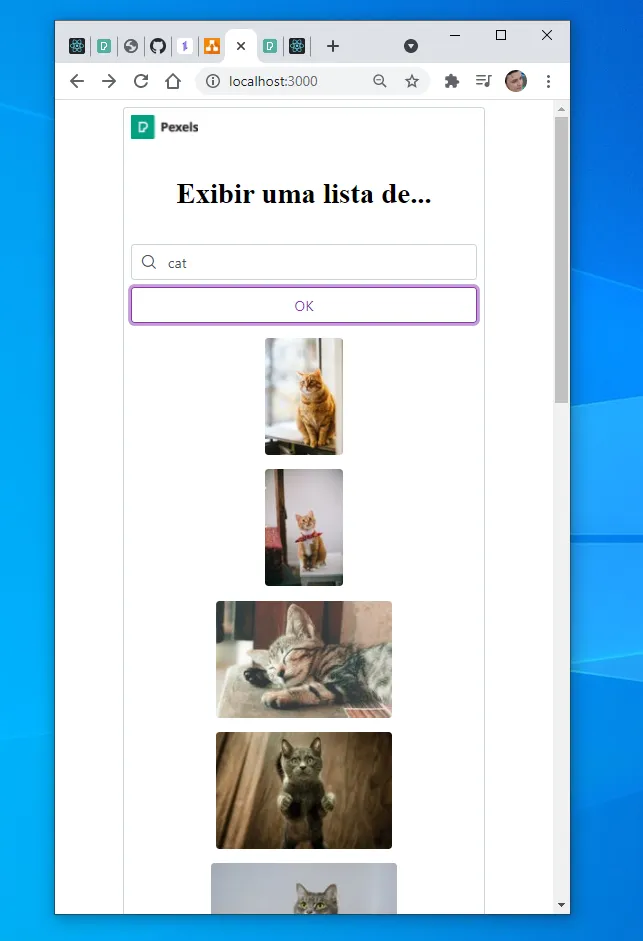Click the search magnifier in the field
Screen dimensions: 643x941
149,262
